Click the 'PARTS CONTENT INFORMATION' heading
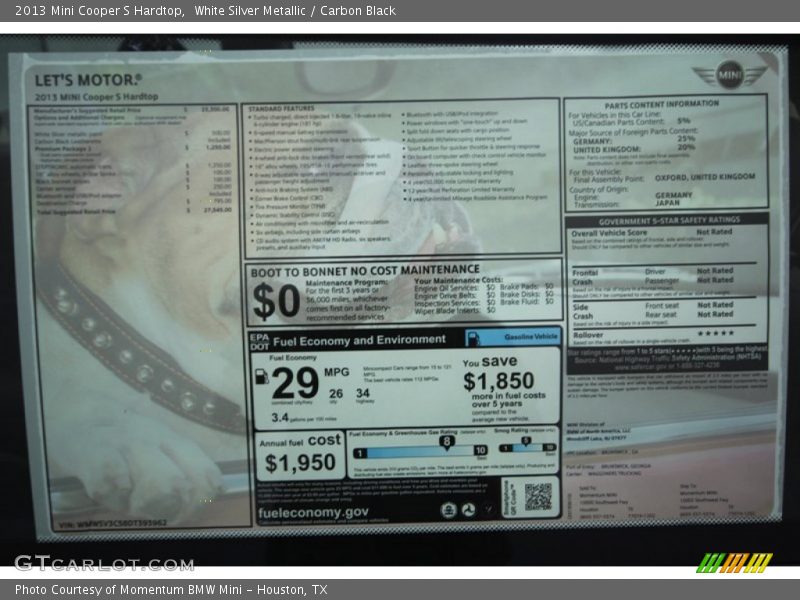The height and width of the screenshot is (600, 800). pos(662,105)
